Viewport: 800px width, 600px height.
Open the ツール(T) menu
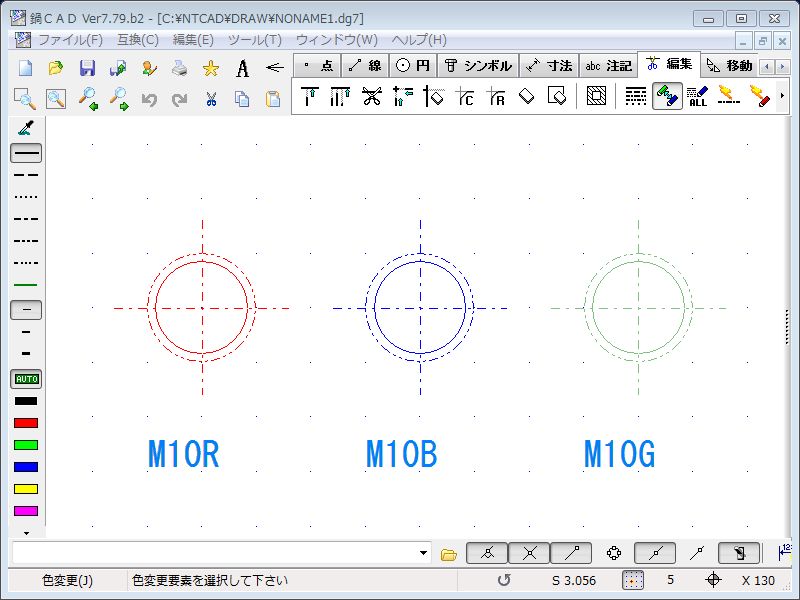point(255,40)
